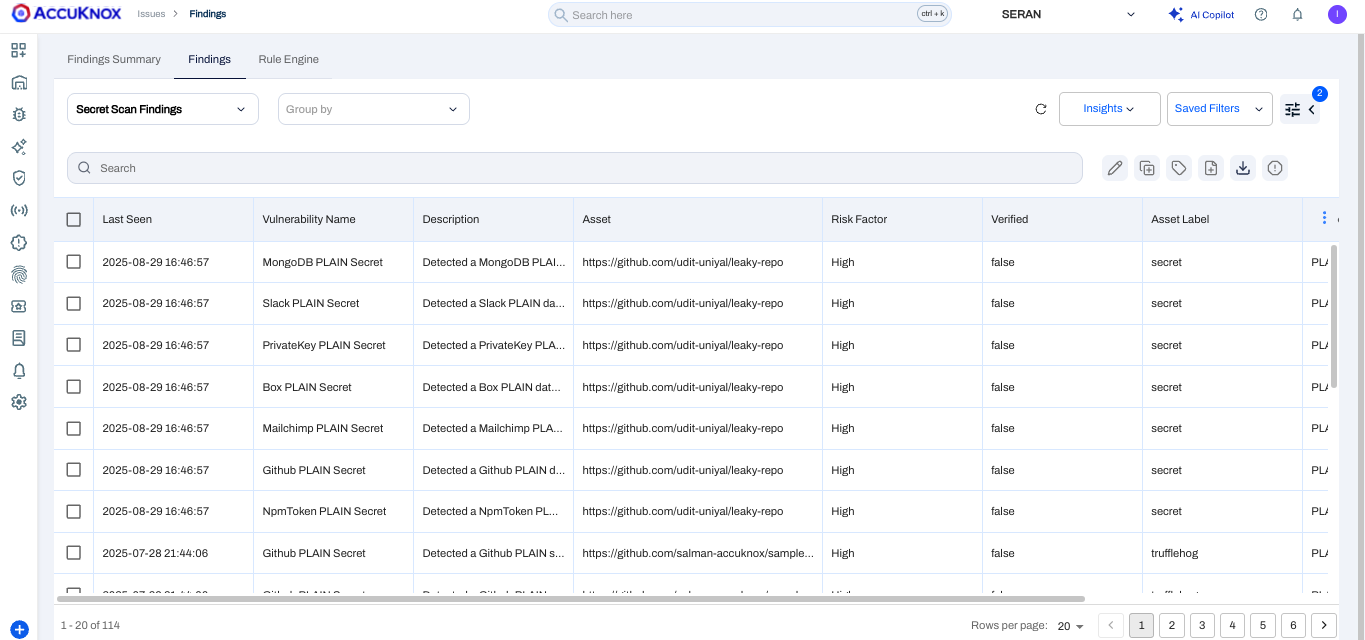Click the refresh icon beside Insights

[x=1040, y=109]
